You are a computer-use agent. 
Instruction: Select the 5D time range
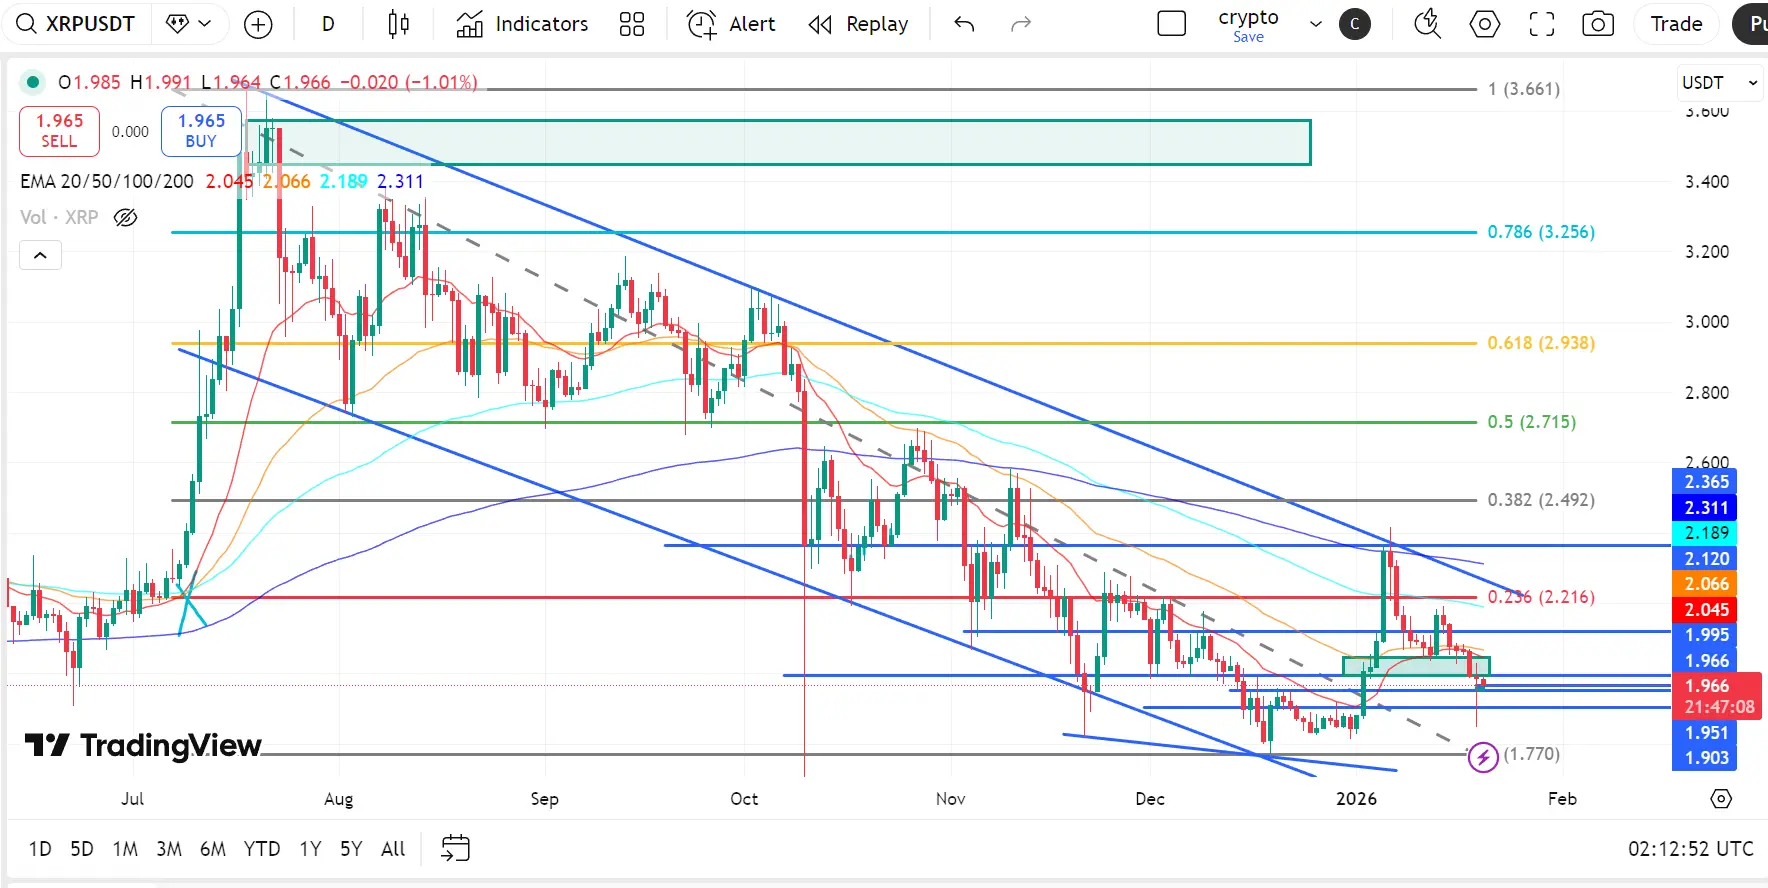82,849
